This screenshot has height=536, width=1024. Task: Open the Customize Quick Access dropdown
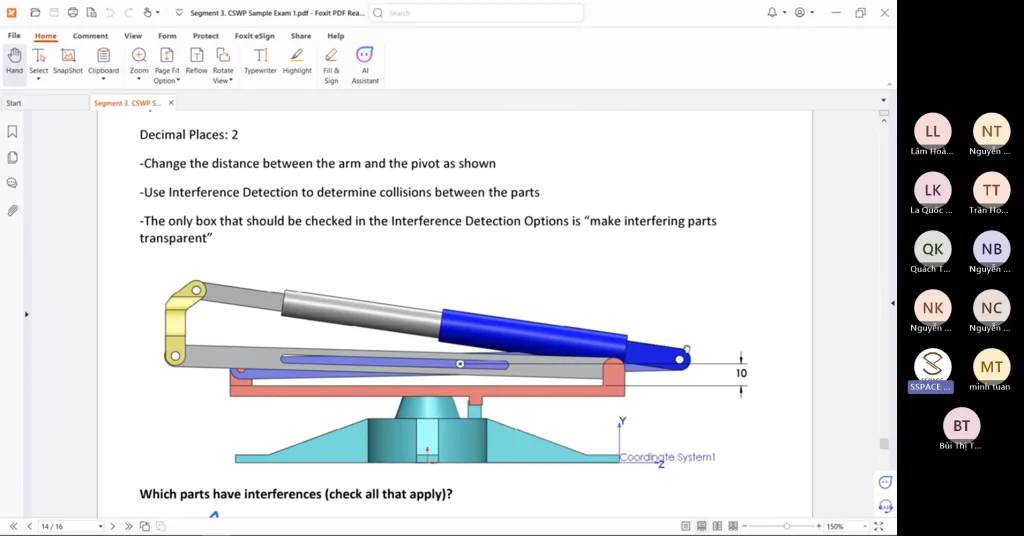(179, 12)
